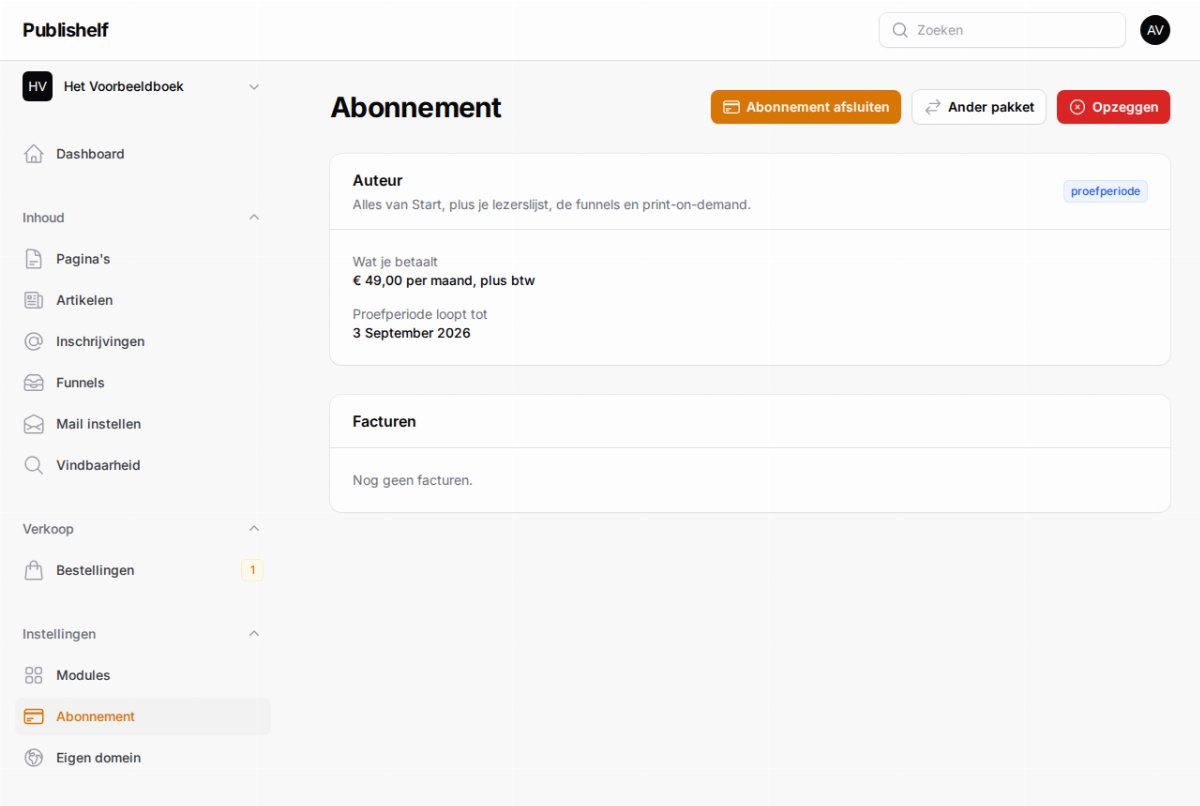
Task: Open the AV user avatar menu
Action: 1155,30
